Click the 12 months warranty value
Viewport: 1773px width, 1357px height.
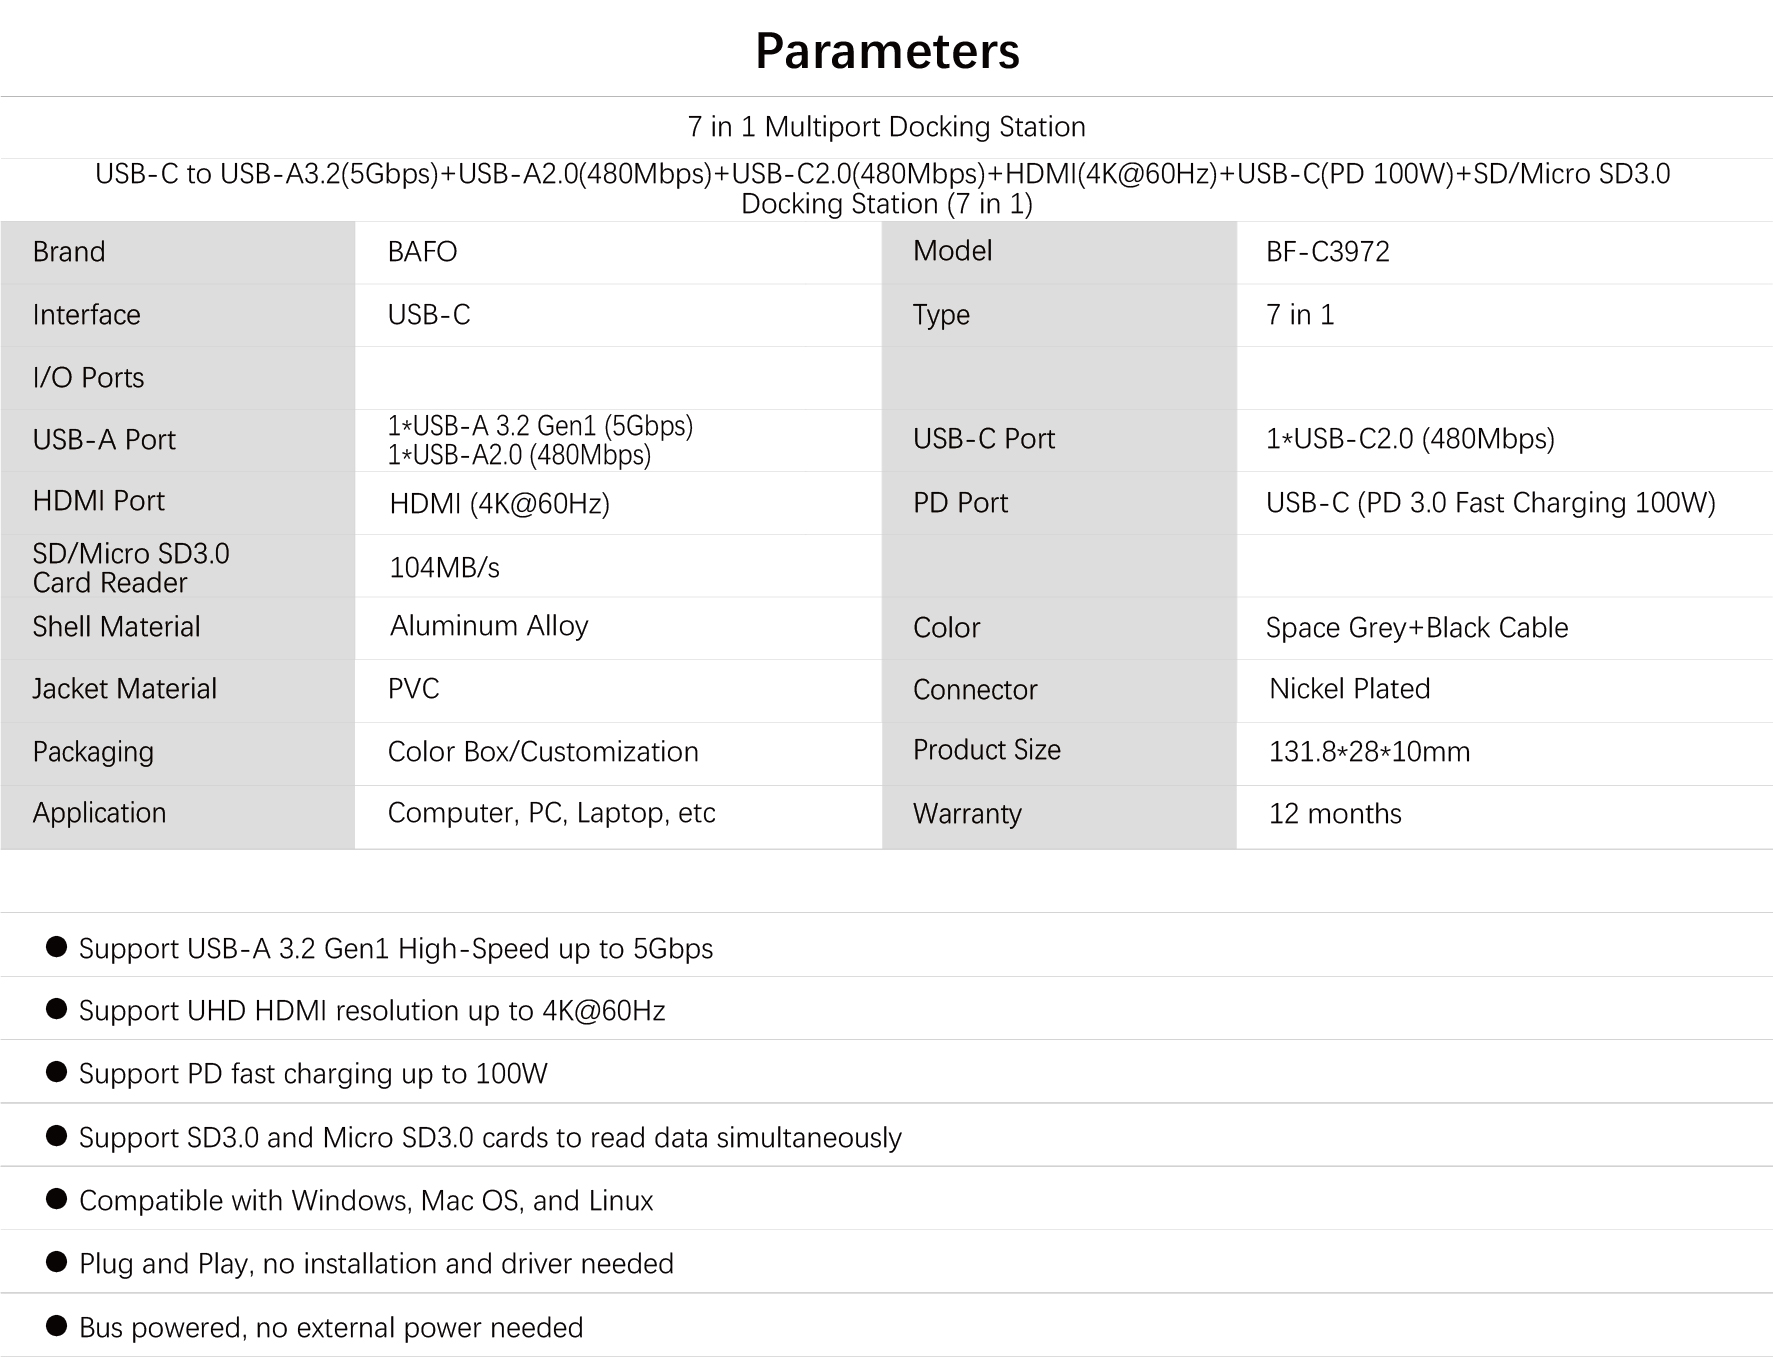click(x=1335, y=813)
